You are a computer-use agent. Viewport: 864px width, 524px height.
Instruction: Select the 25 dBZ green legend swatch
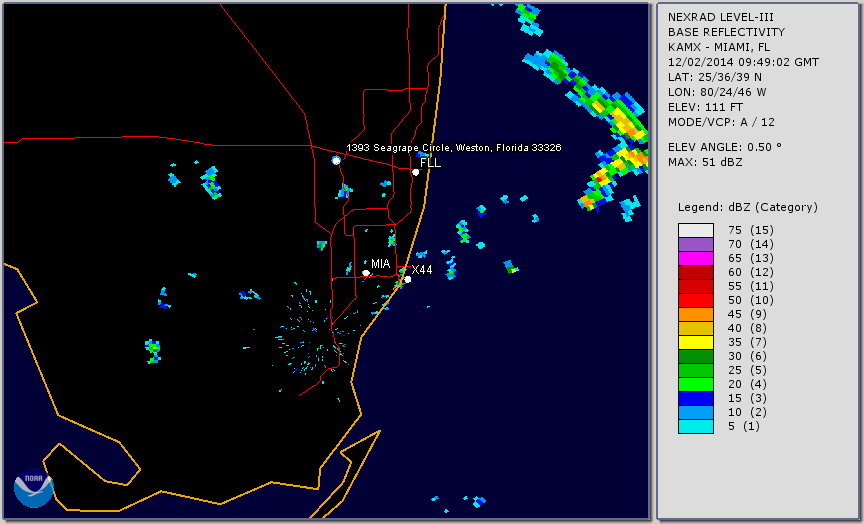tap(696, 370)
